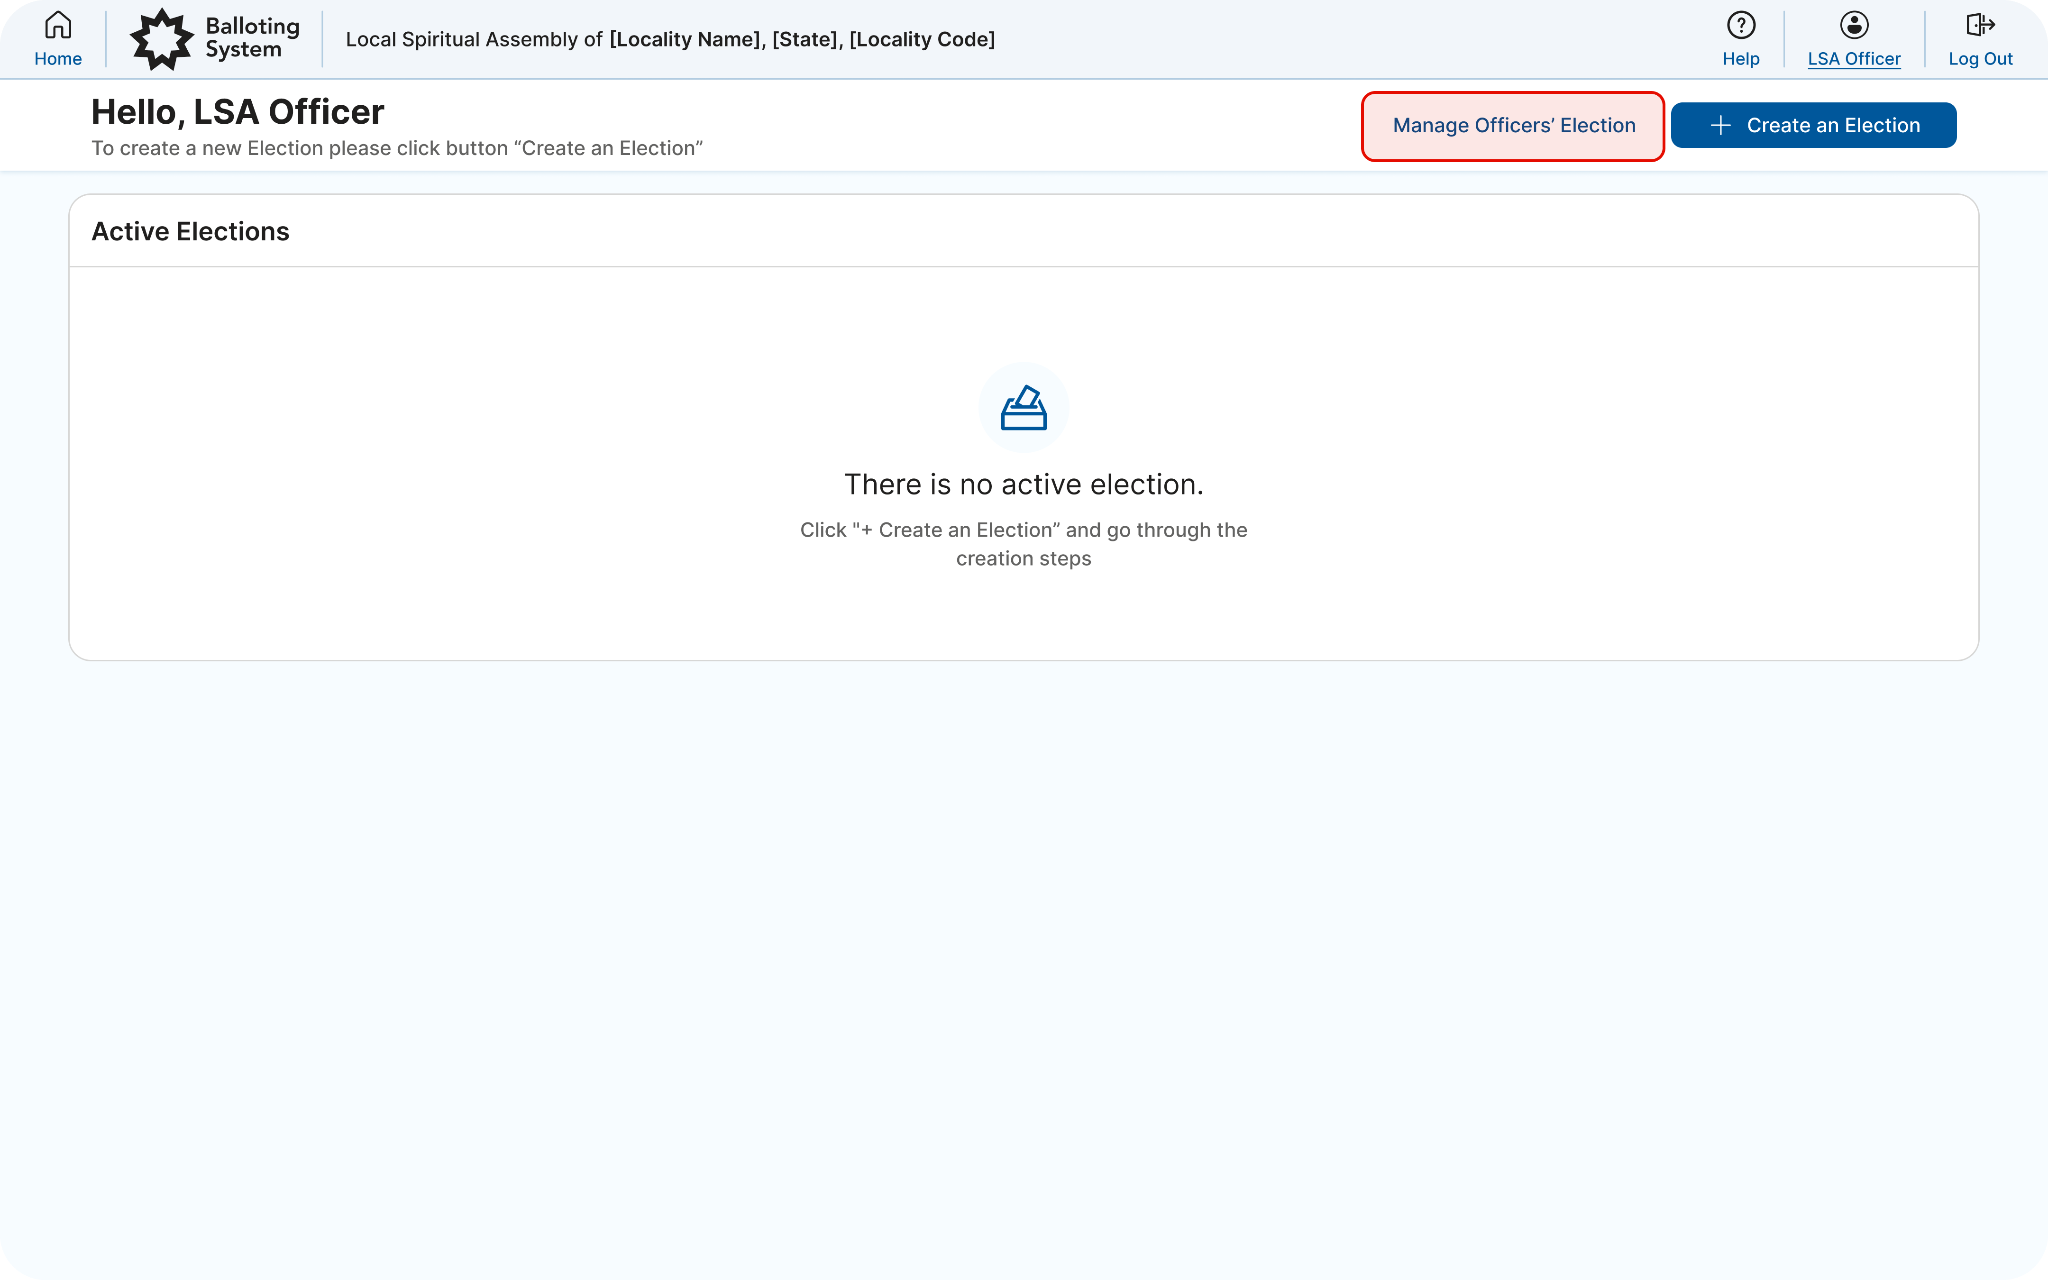
Task: Click the Log Out door icon
Action: pyautogui.click(x=1979, y=25)
